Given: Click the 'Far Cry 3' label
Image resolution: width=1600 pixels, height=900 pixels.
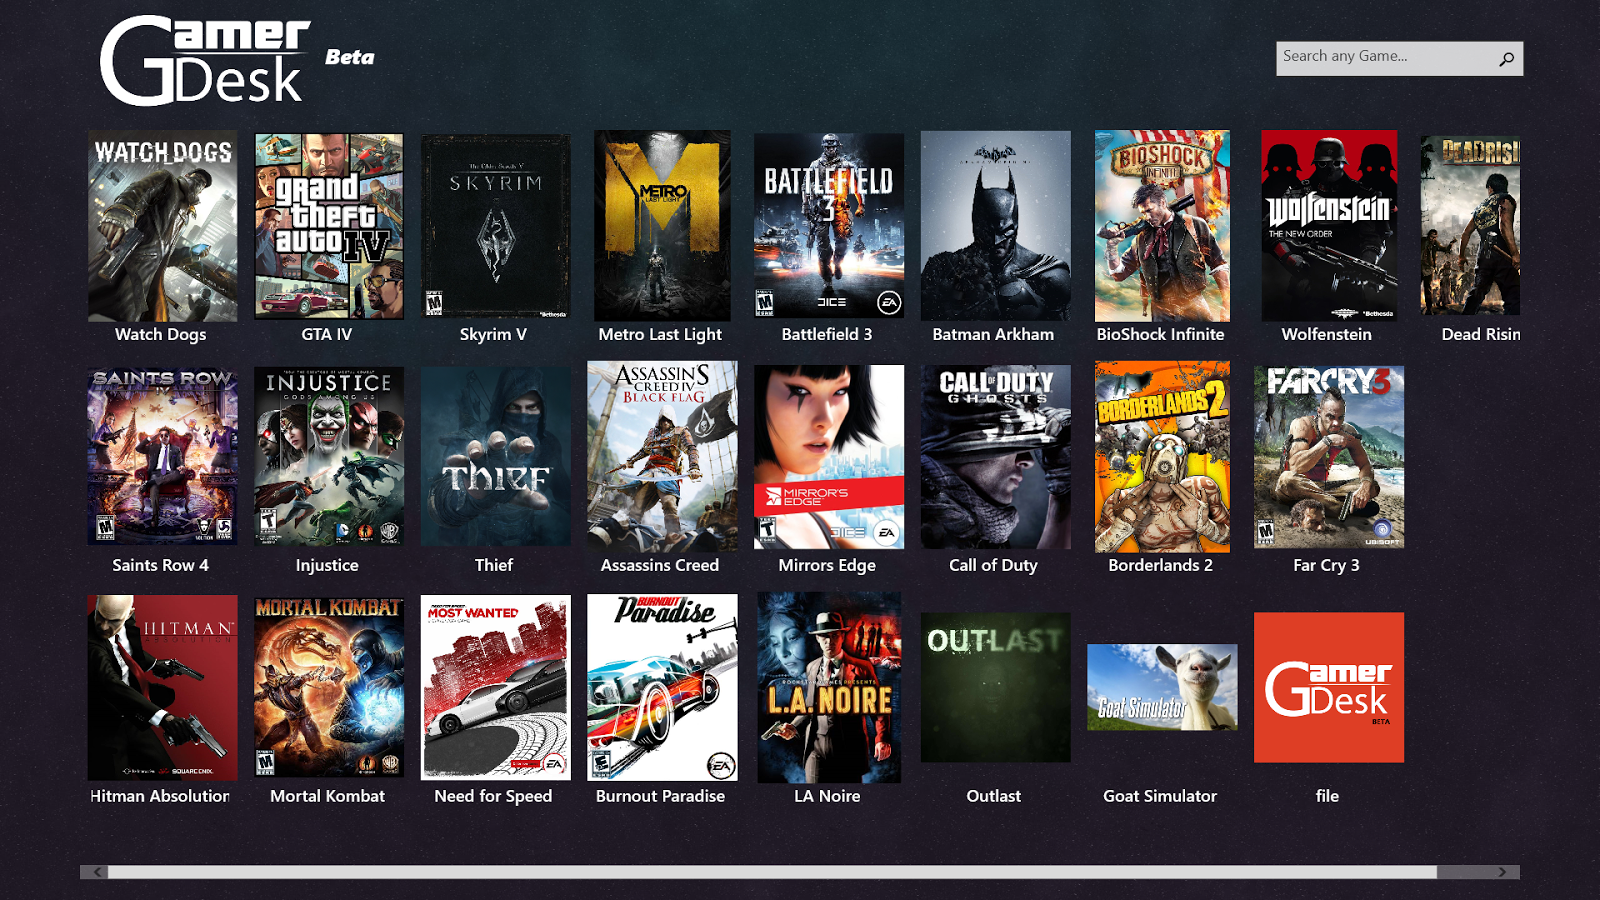Looking at the screenshot, I should pyautogui.click(x=1326, y=565).
